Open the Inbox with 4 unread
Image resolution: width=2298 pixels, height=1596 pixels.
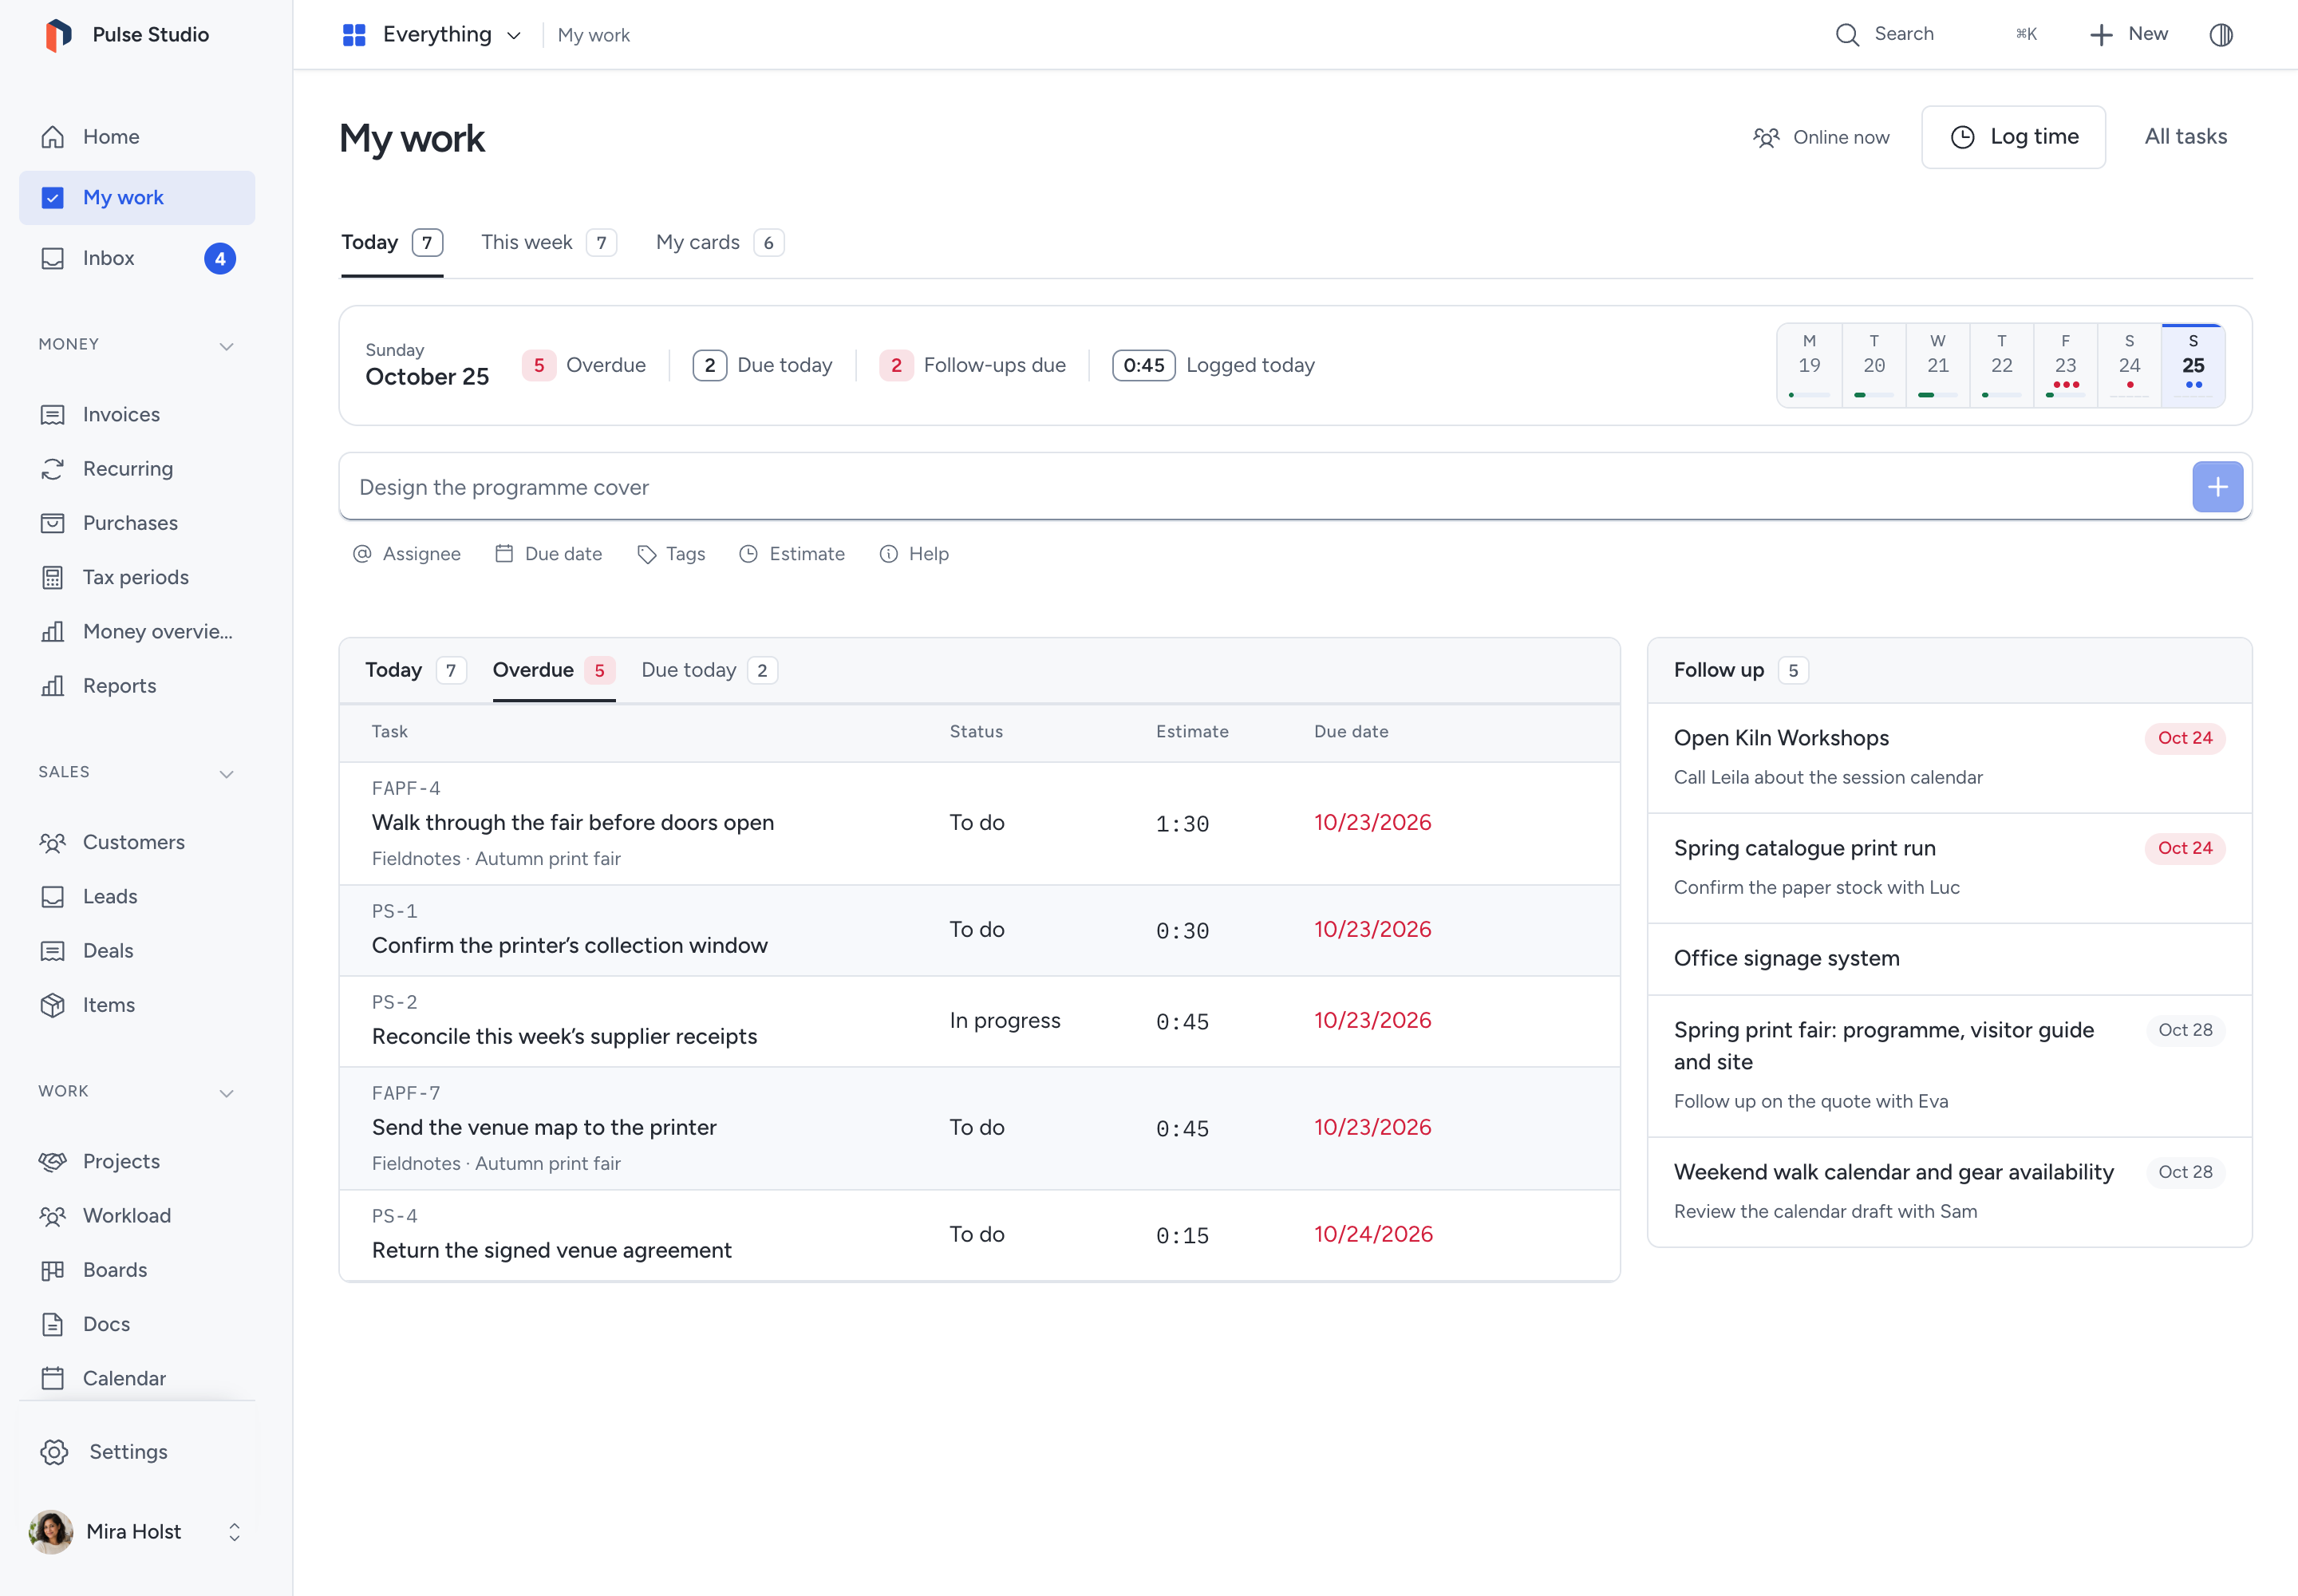point(137,258)
